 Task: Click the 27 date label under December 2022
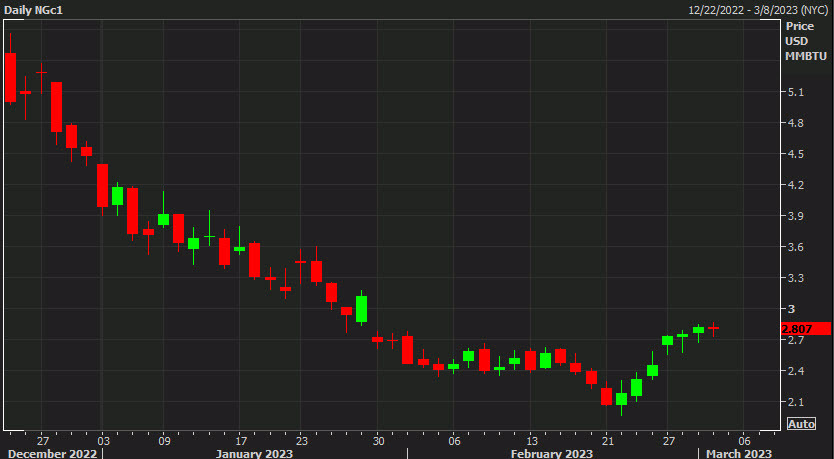43,441
